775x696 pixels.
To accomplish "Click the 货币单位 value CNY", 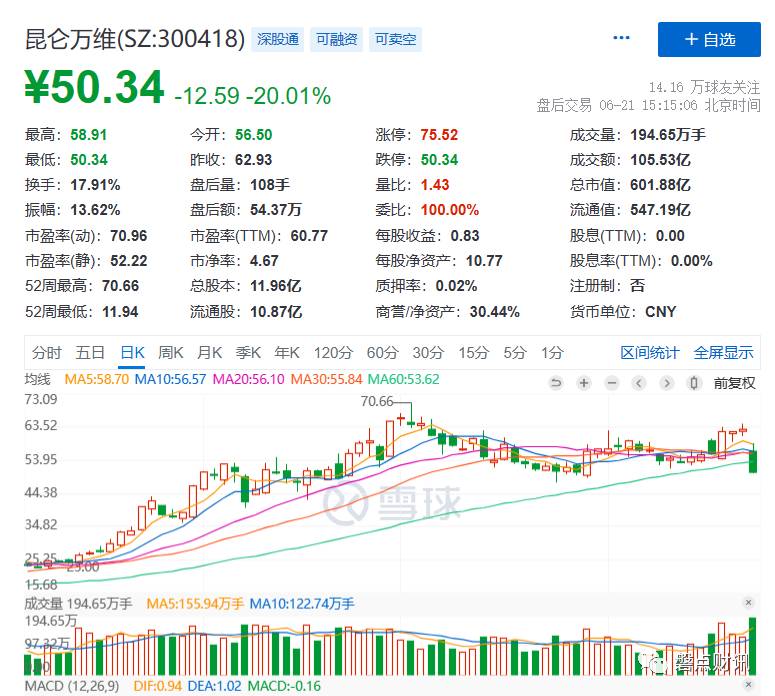I will (660, 312).
